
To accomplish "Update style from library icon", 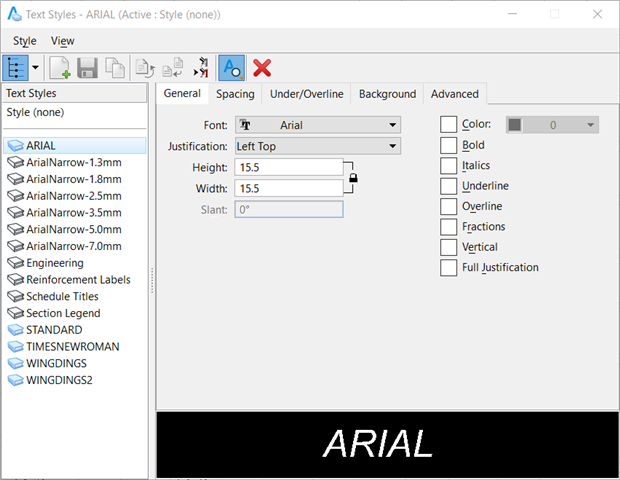I will (x=173, y=68).
